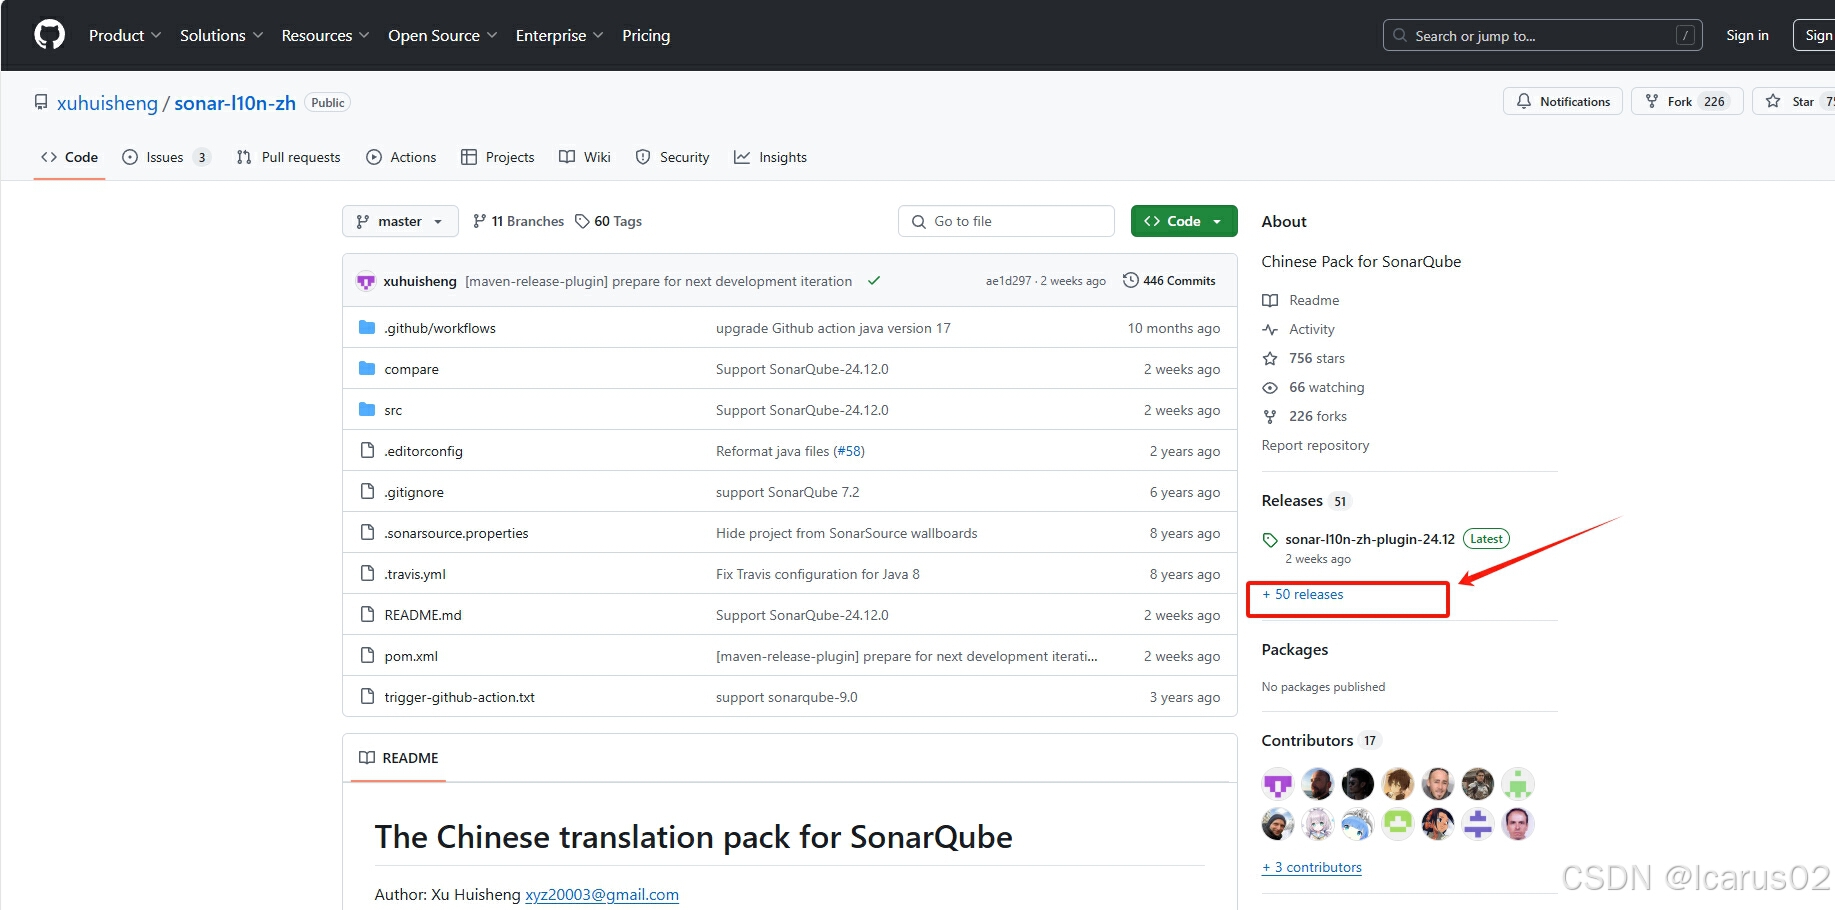Star the repository
1835x910 pixels.
pyautogui.click(x=1793, y=101)
